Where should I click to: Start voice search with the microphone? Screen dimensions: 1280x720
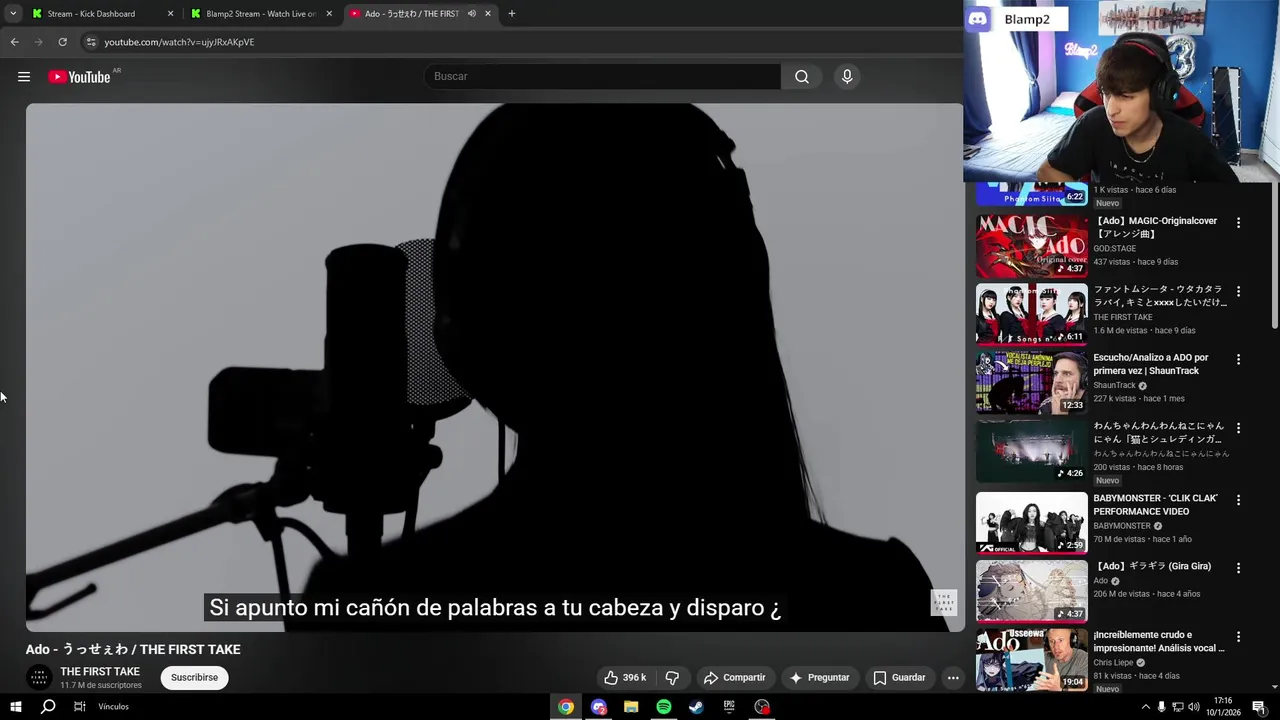pyautogui.click(x=847, y=77)
